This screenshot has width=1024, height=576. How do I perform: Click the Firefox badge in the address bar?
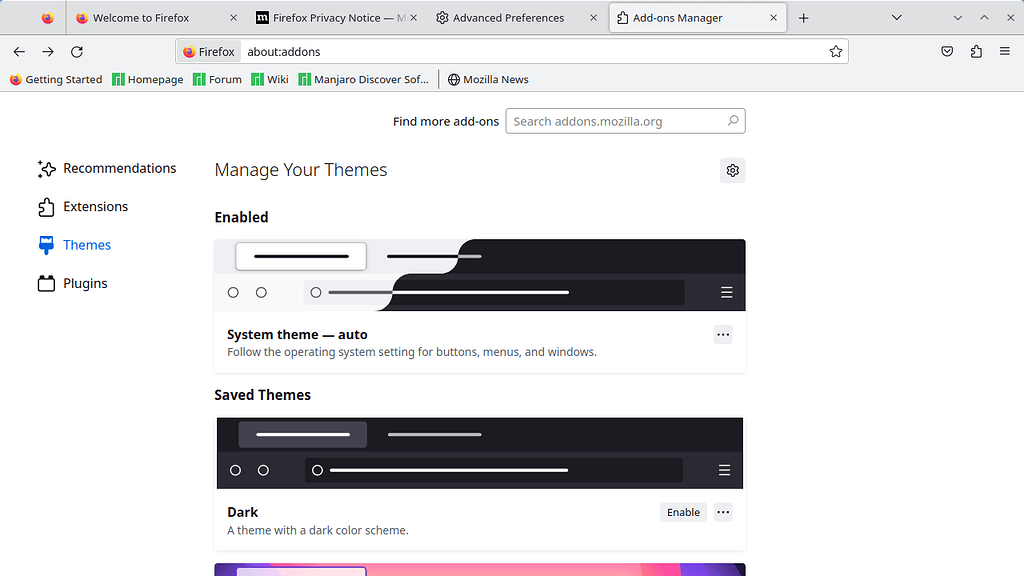208,51
